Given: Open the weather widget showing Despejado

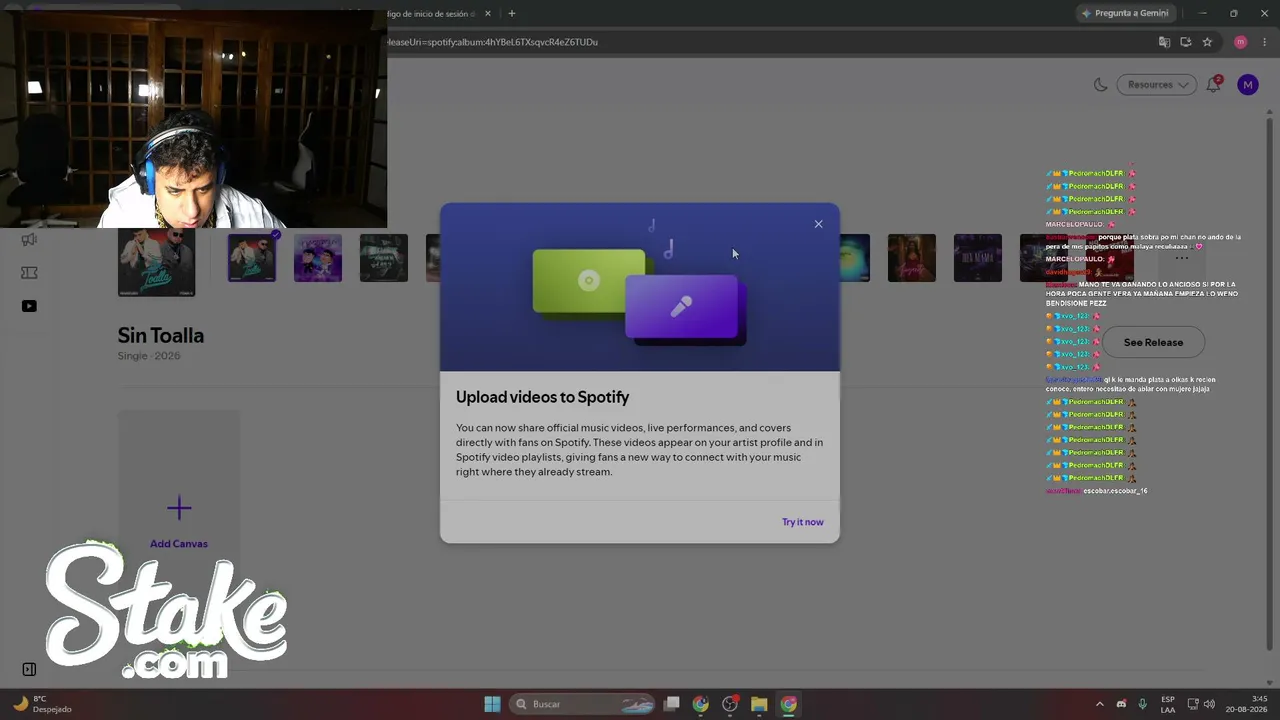Looking at the screenshot, I should click(43, 704).
